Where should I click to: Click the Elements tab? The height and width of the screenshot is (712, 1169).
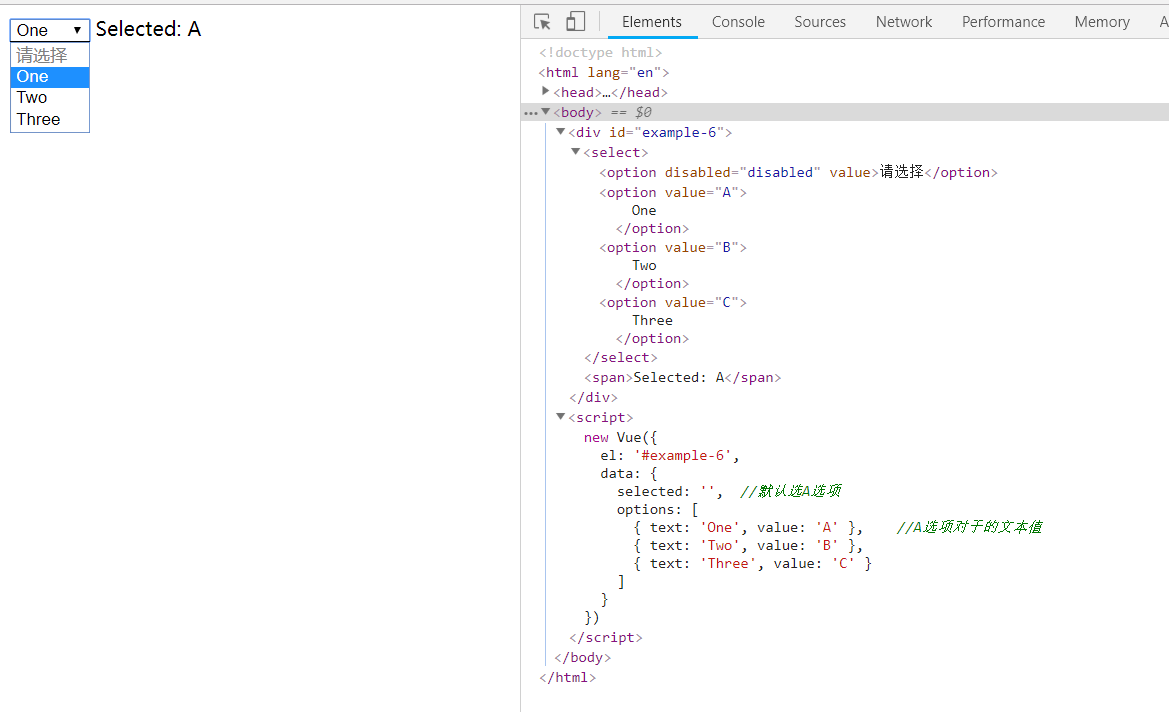click(x=651, y=22)
